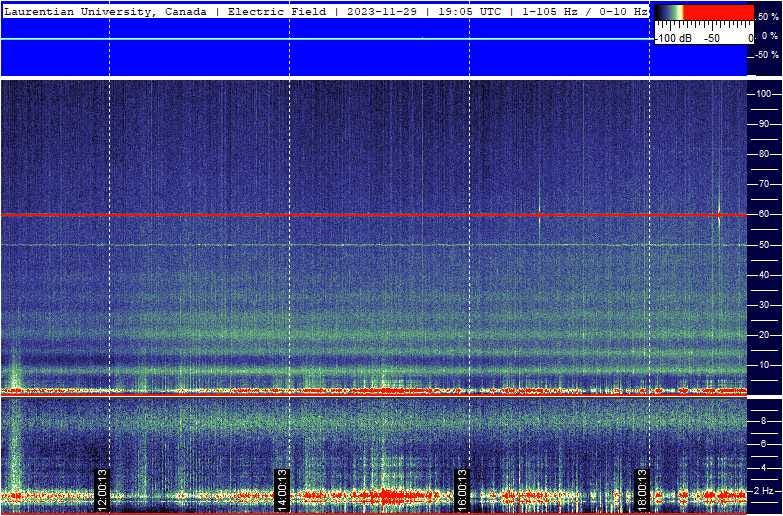Select the "Laurentian University, Canada" header text
Image resolution: width=783 pixels, height=516 pixels.
click(105, 12)
